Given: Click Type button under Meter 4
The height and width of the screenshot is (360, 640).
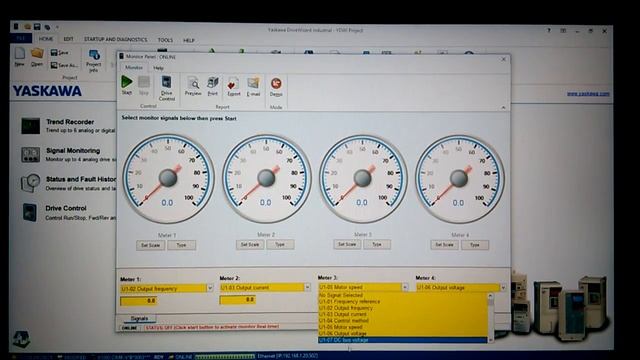Looking at the screenshot, I should click(475, 245).
